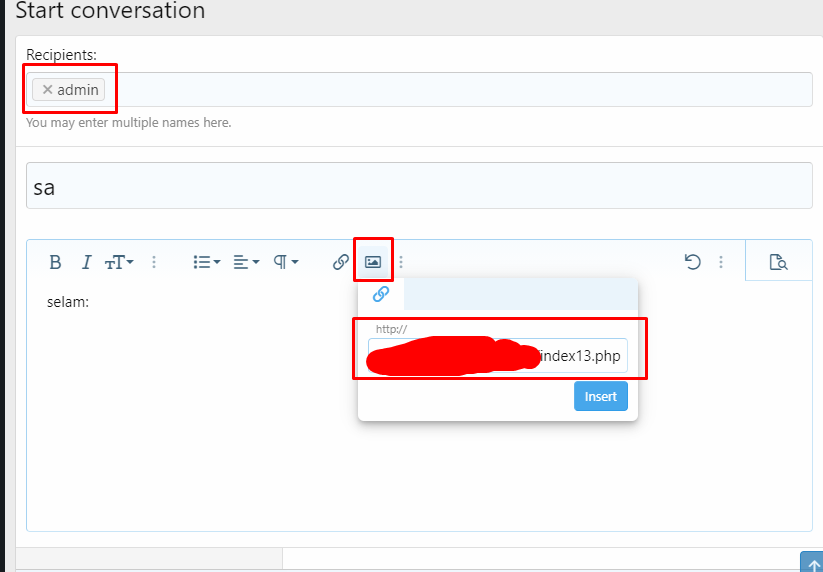
Task: Select the By URL link tab in image popup
Action: click(381, 294)
